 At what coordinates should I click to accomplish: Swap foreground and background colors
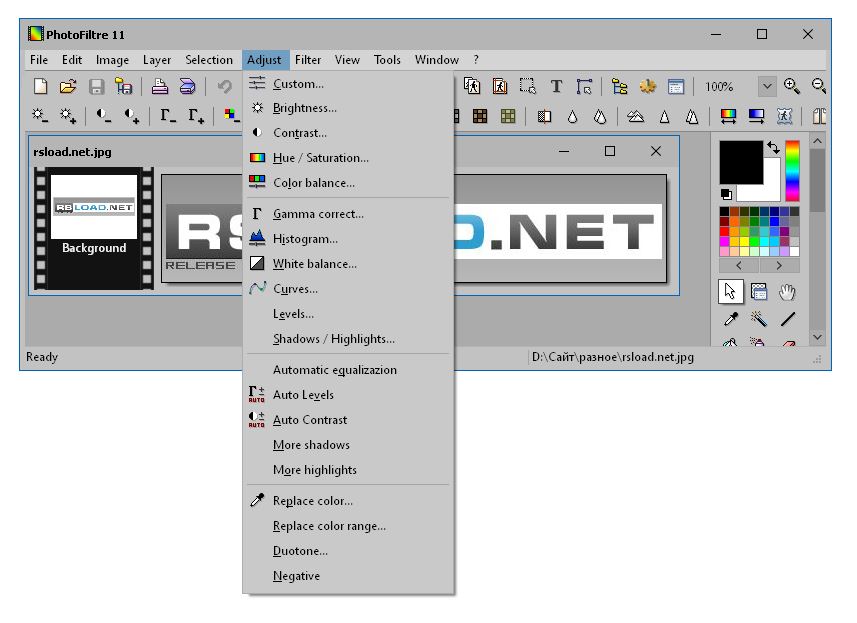772,148
